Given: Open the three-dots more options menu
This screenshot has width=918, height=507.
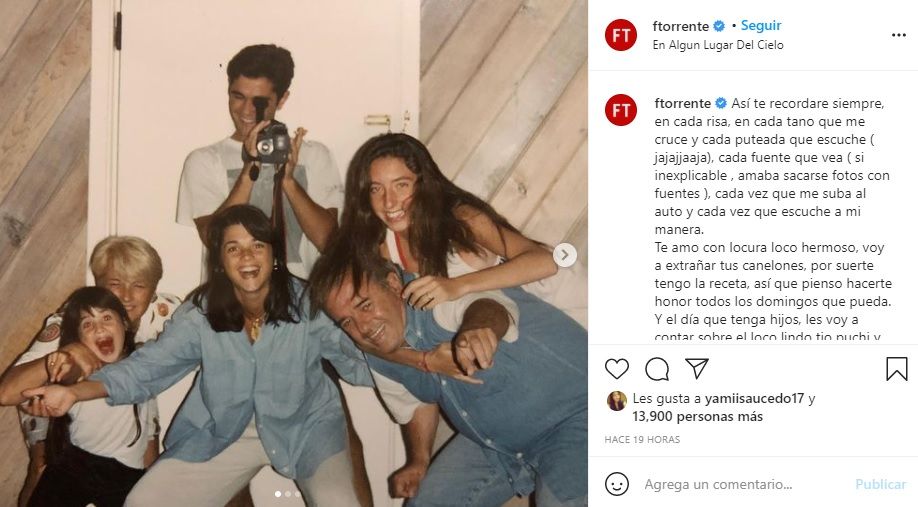Looking at the screenshot, I should (899, 36).
